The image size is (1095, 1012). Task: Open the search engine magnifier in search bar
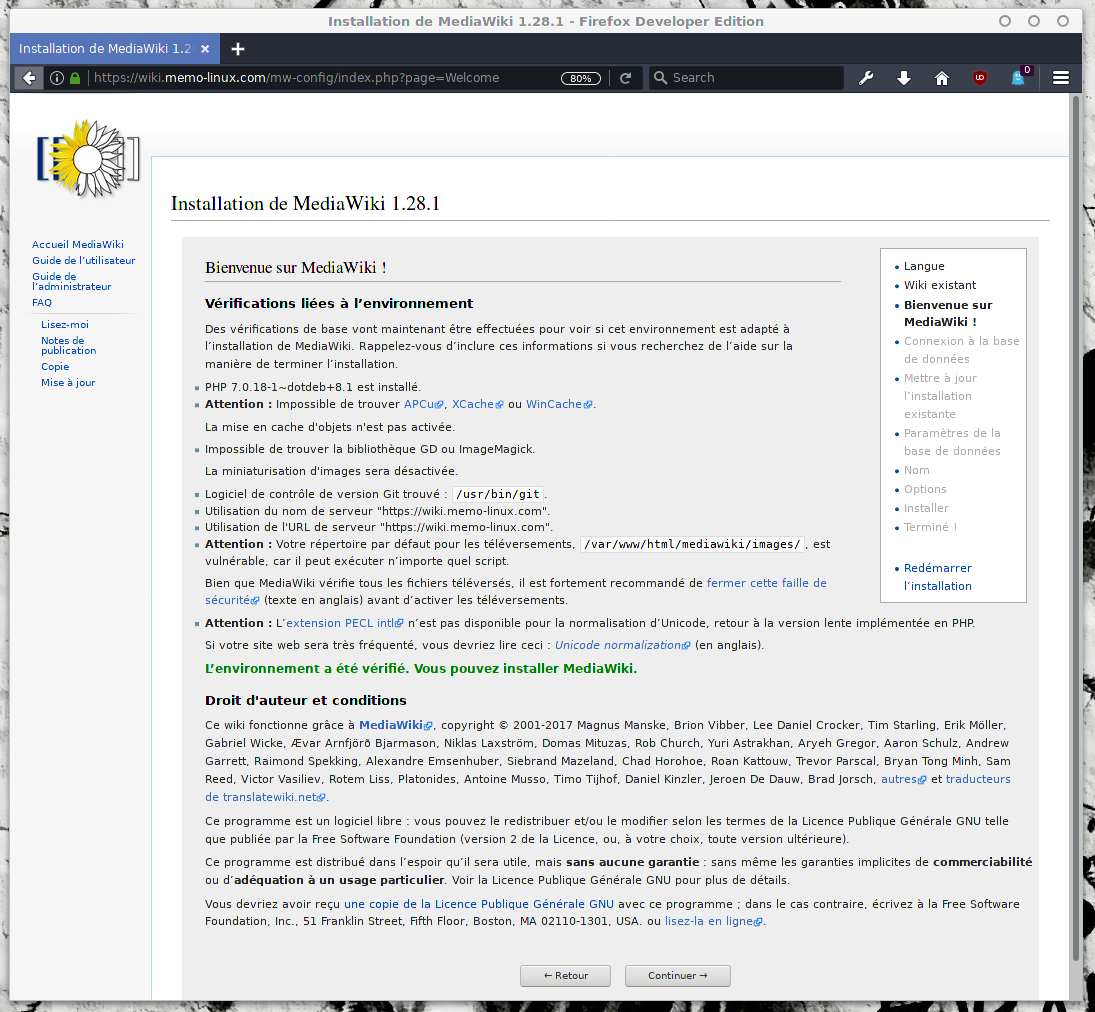point(660,77)
